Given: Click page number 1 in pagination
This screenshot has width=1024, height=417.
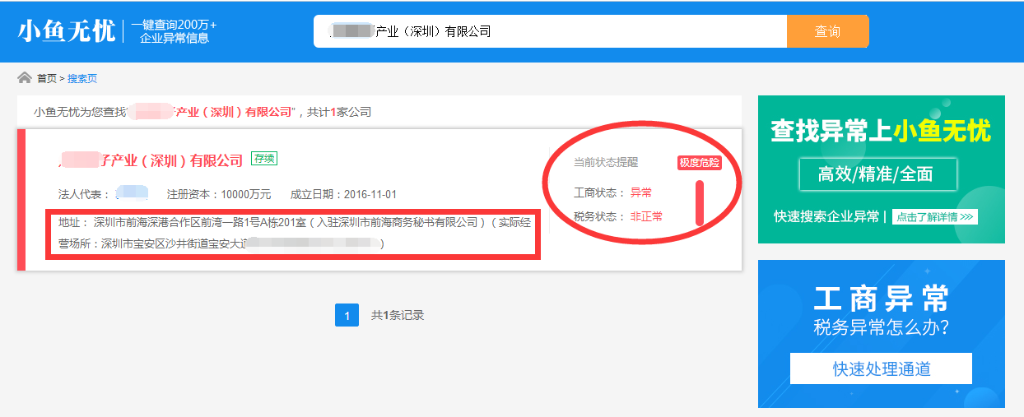Looking at the screenshot, I should (347, 315).
